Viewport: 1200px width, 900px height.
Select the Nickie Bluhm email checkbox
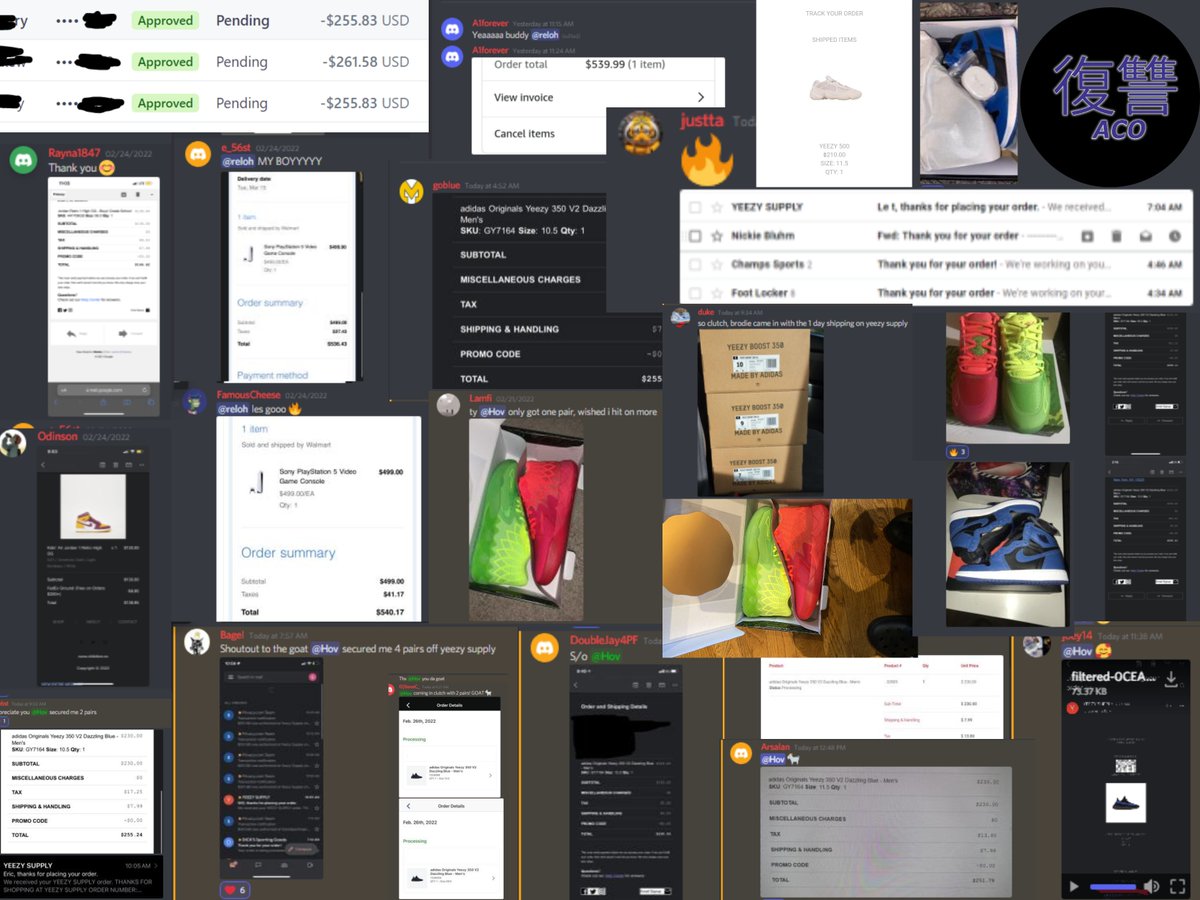tap(695, 236)
